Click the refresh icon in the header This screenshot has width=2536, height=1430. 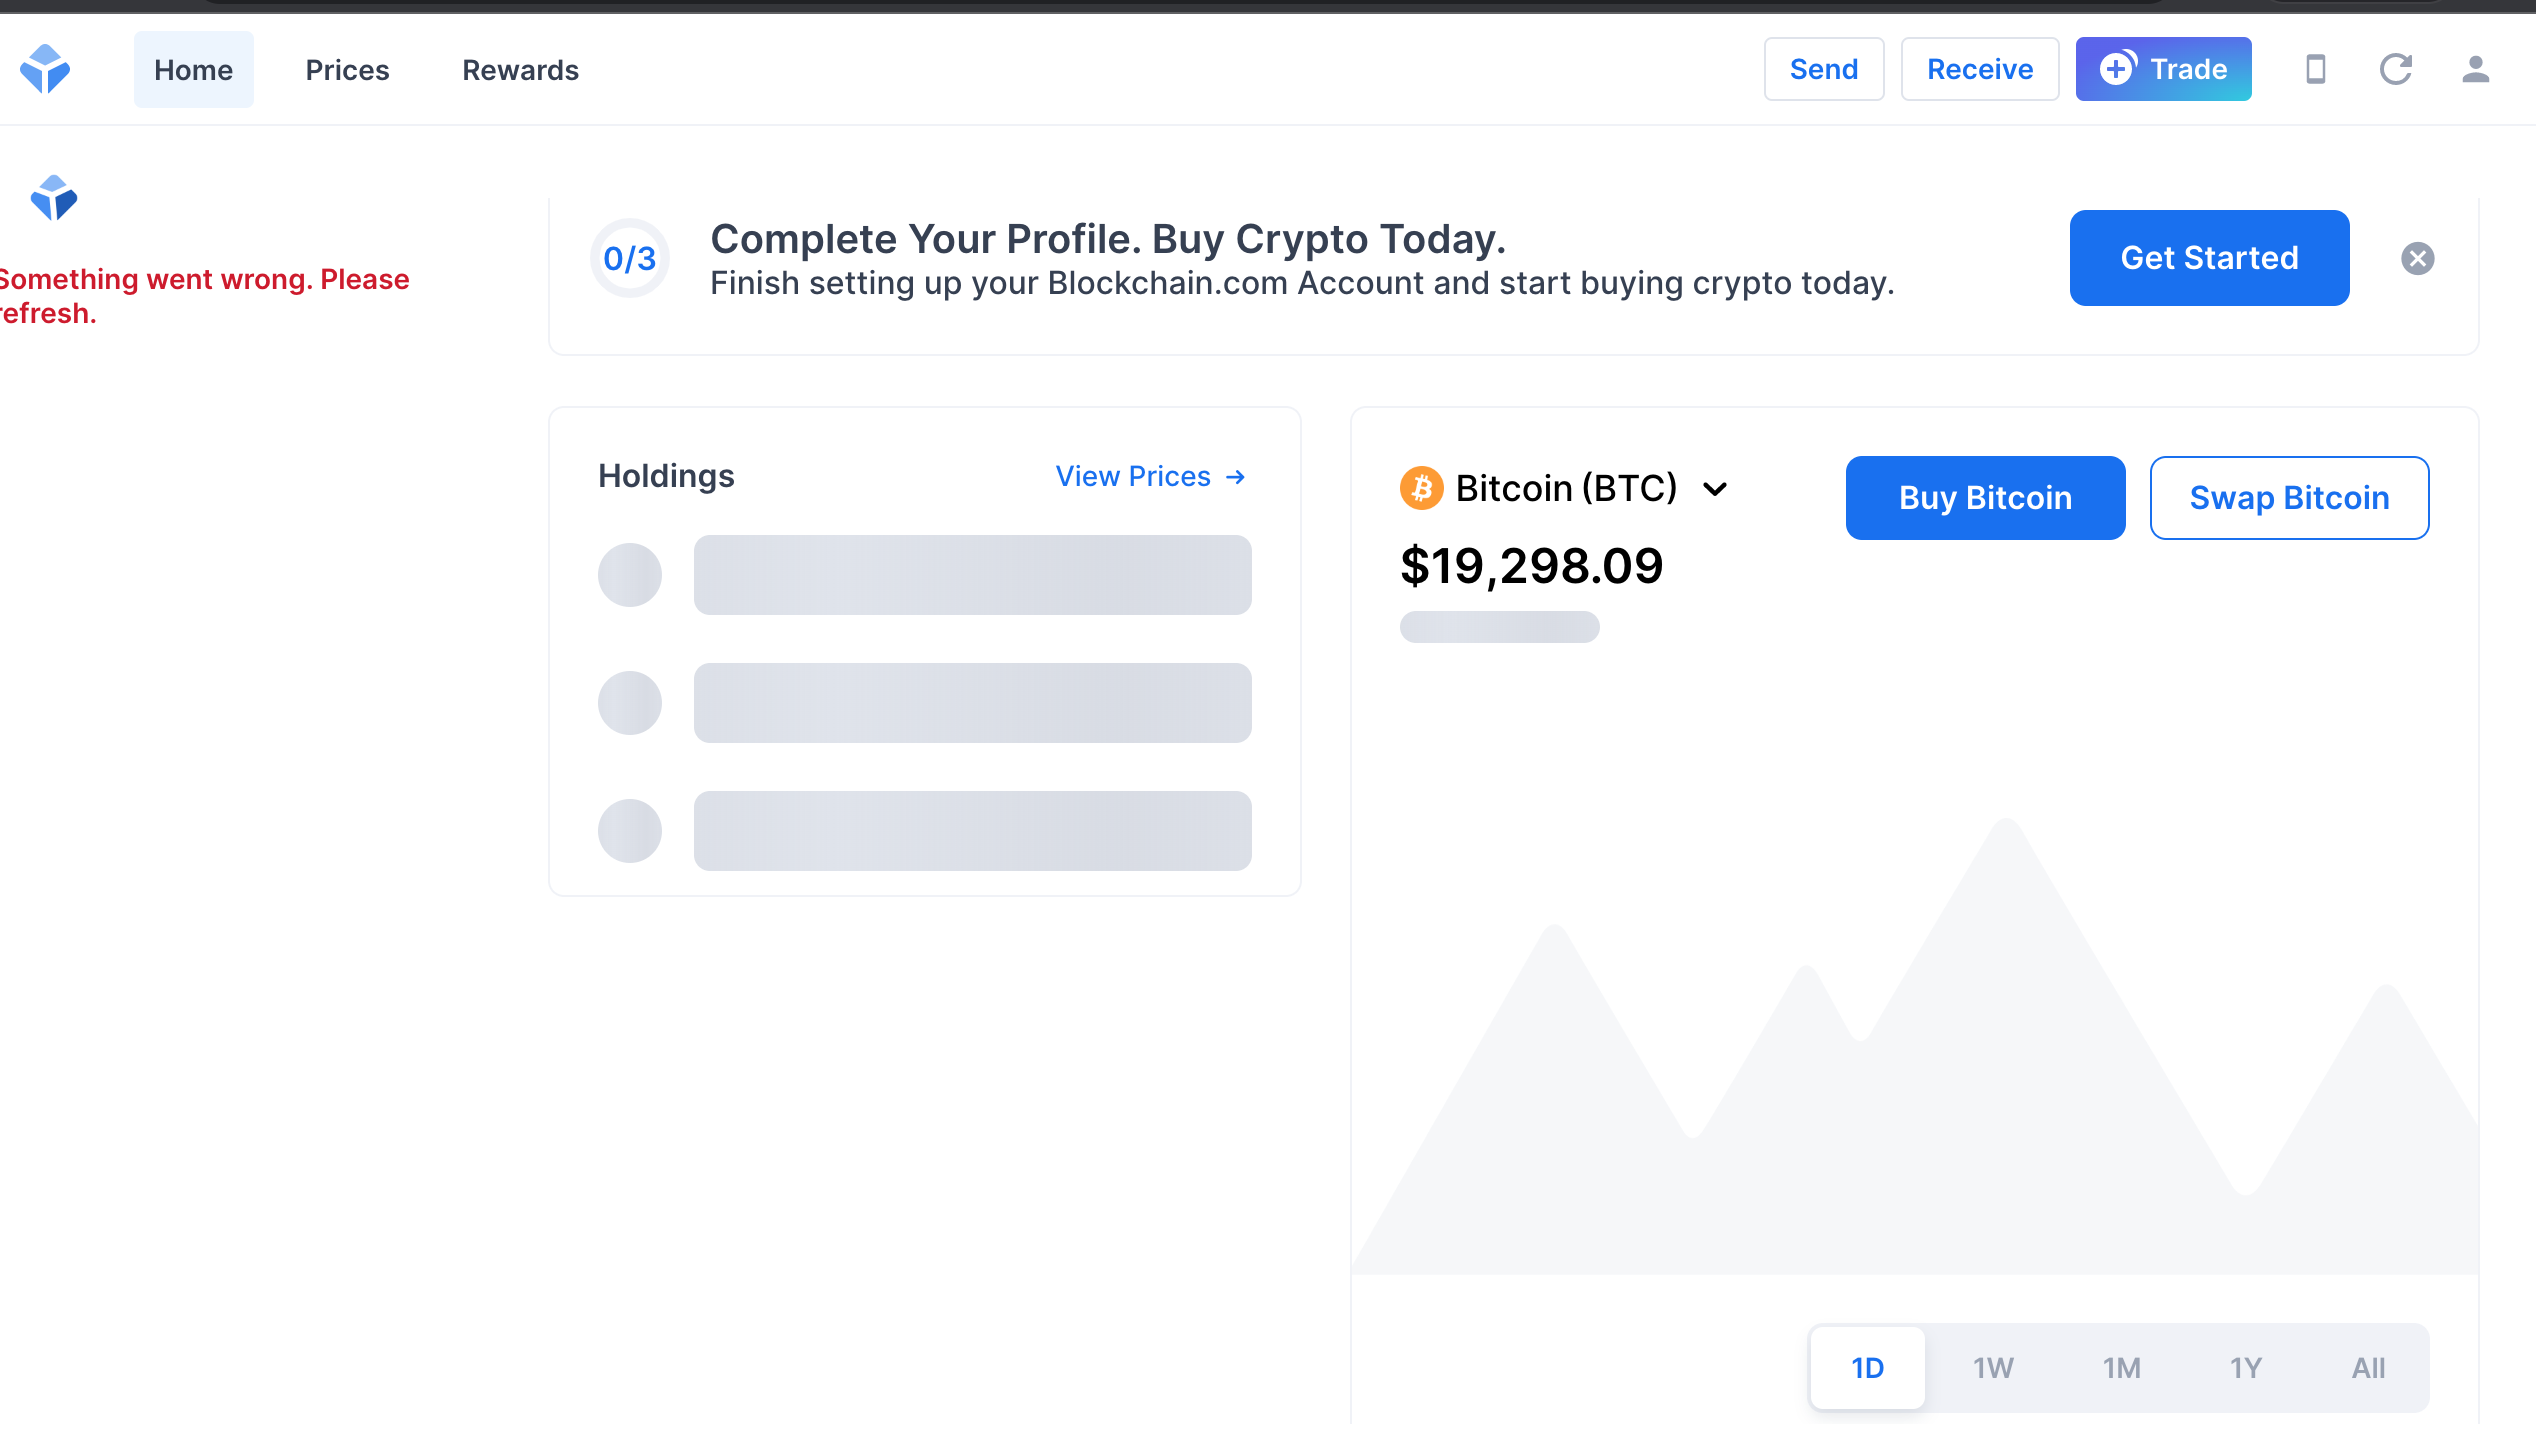pos(2395,69)
